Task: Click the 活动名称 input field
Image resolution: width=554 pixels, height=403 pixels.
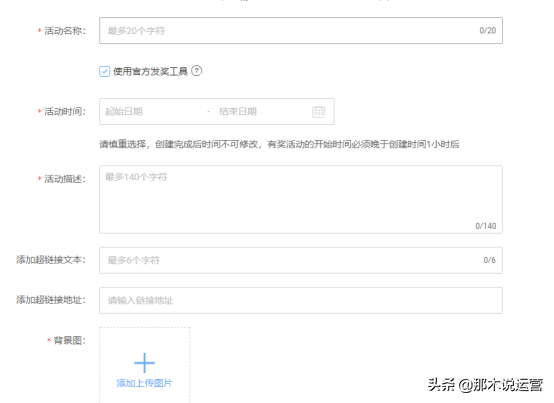Action: [x=301, y=31]
